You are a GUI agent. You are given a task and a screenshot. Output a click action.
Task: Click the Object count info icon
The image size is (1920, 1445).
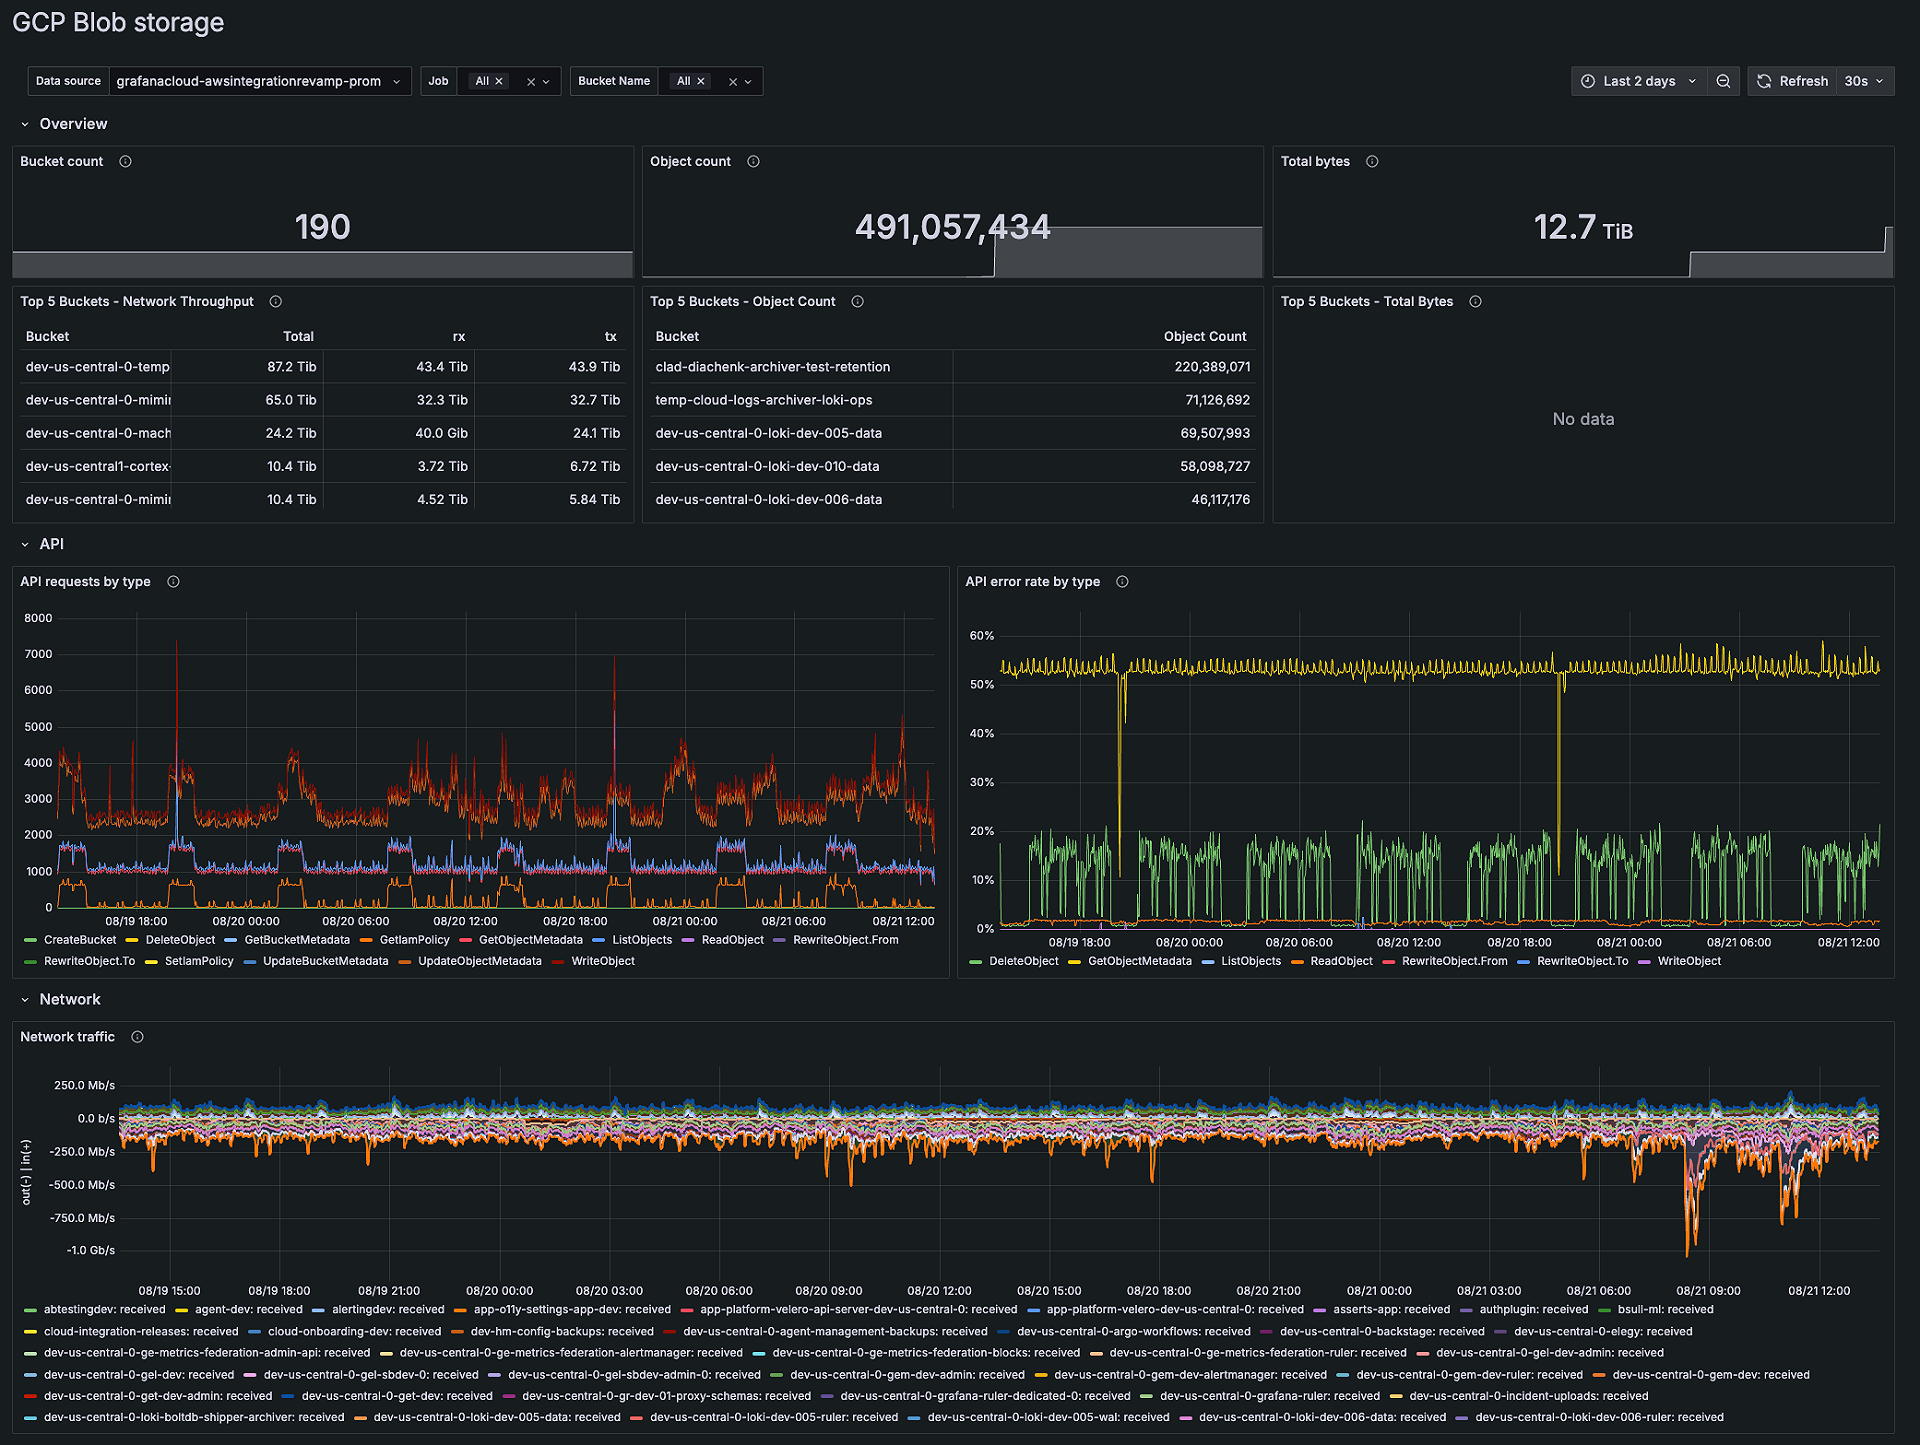(753, 161)
